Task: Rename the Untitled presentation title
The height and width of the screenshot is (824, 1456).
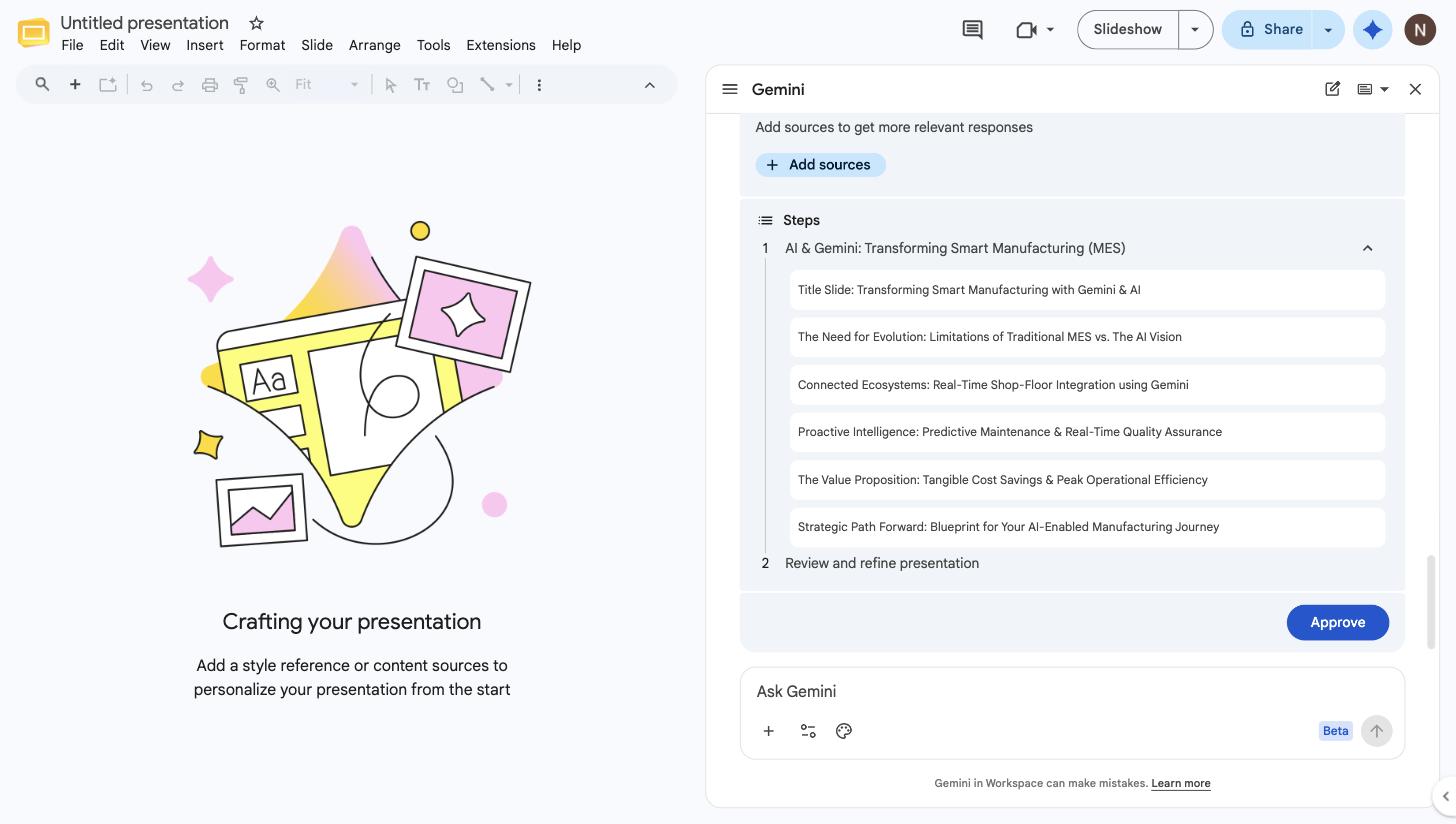Action: 144,23
